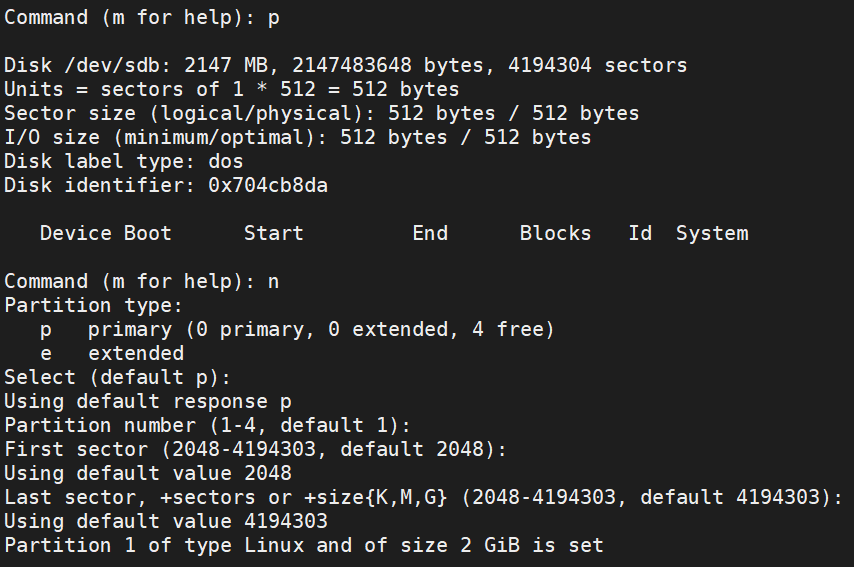Click the 'Select (default p):' prompt
The image size is (854, 567).
(x=117, y=377)
